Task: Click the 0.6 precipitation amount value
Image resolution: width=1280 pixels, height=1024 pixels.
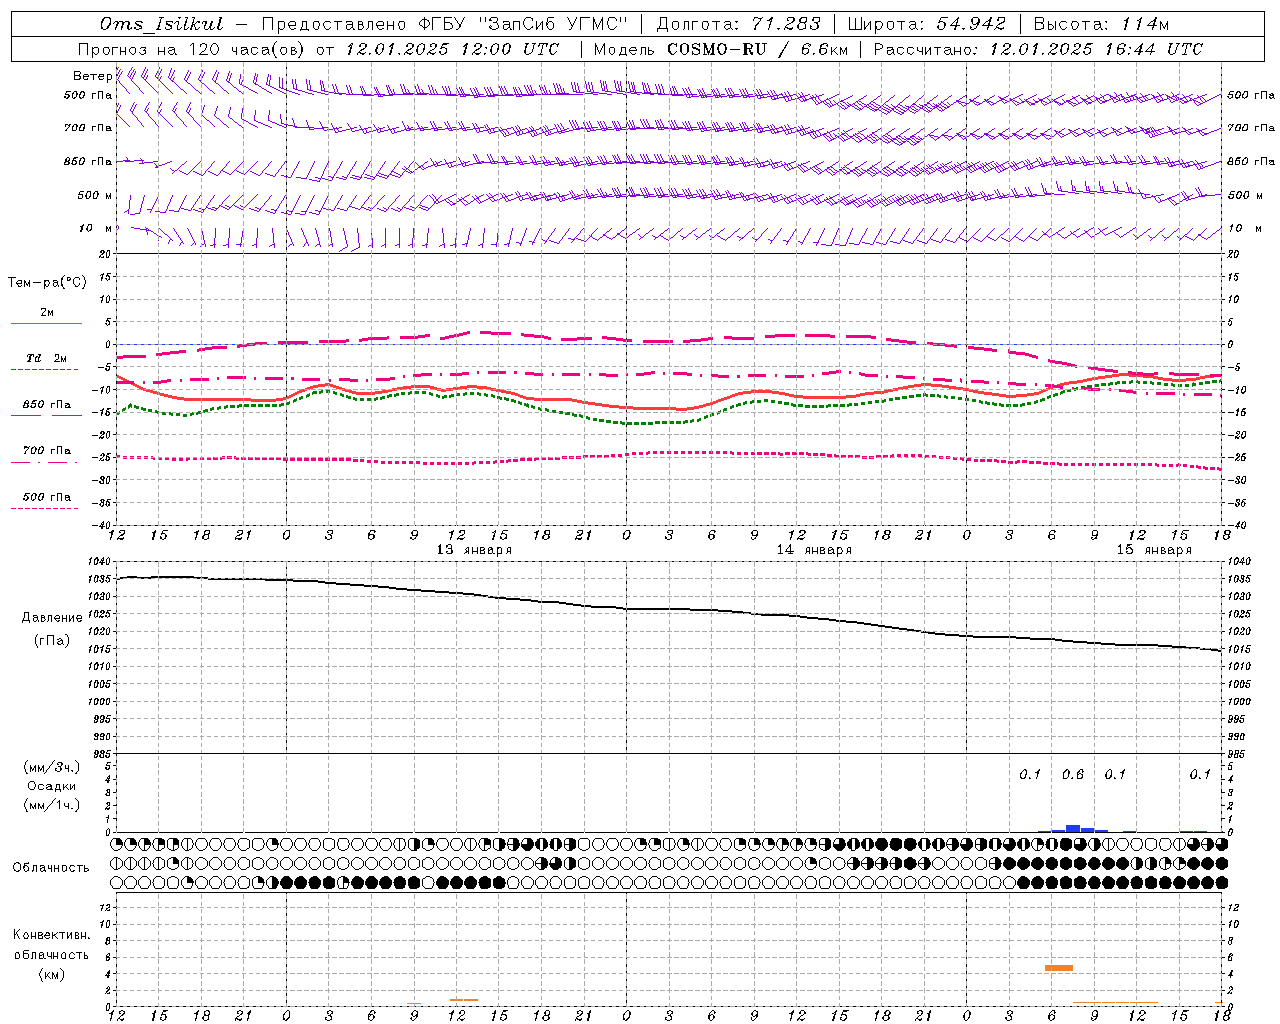Action: click(x=1072, y=774)
